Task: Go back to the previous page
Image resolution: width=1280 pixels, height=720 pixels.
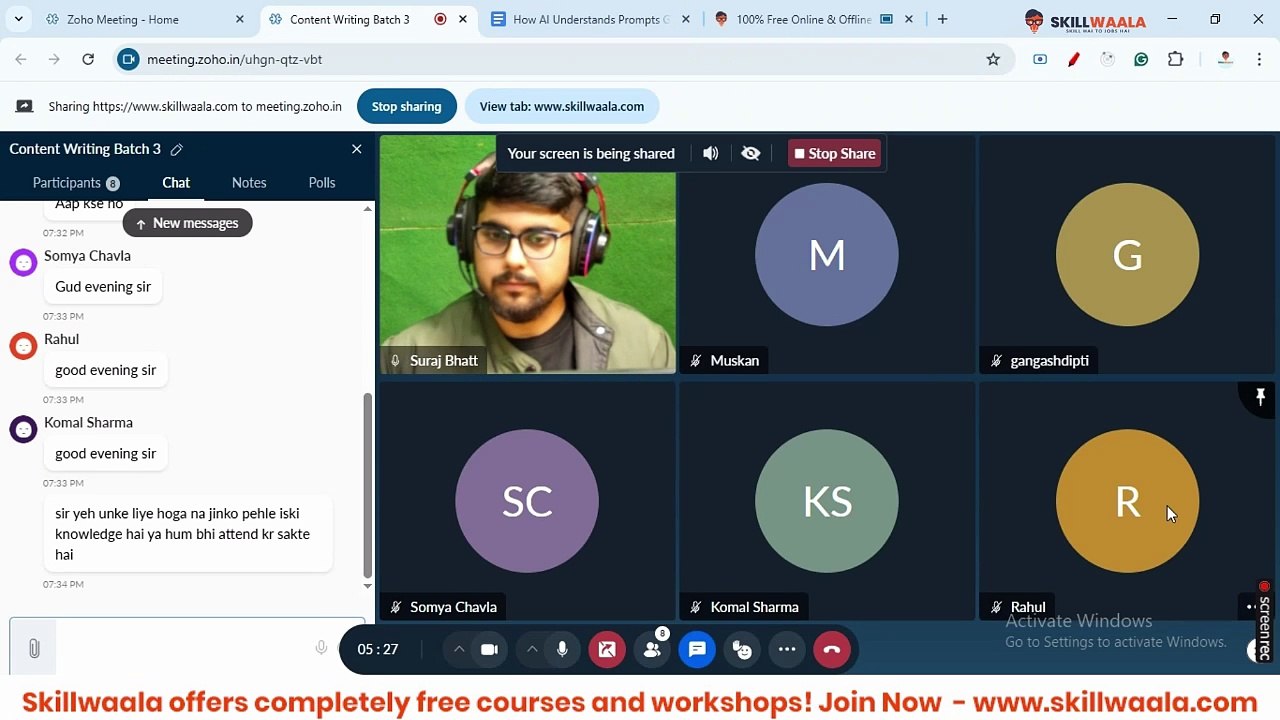Action: pos(21,59)
